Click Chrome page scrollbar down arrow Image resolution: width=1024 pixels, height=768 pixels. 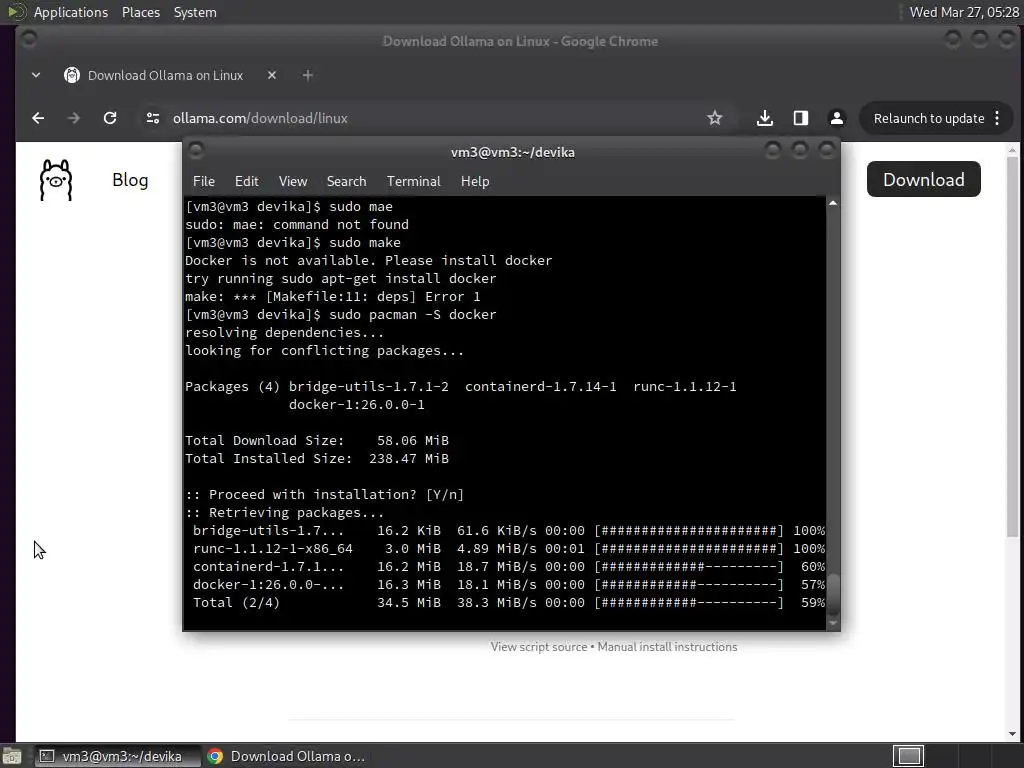1012,735
